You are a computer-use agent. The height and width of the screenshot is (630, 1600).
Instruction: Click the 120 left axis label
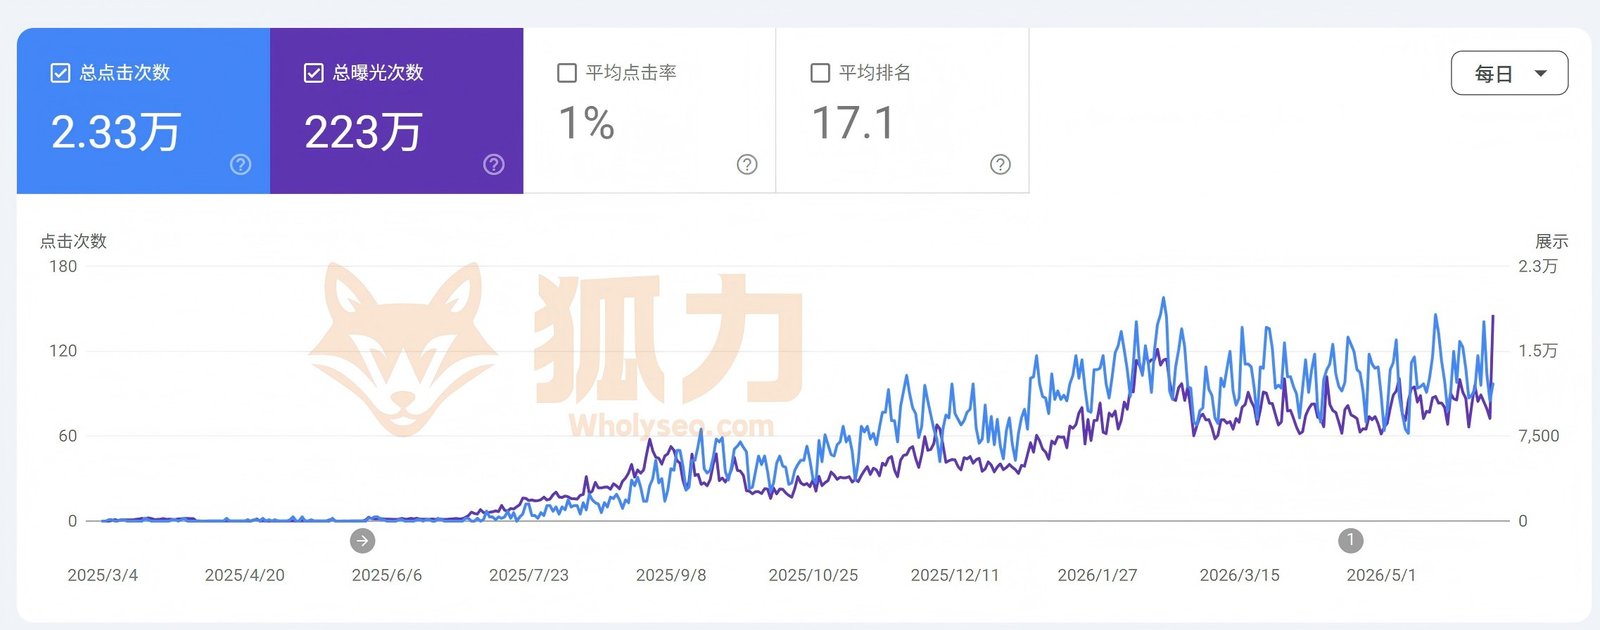click(x=63, y=351)
